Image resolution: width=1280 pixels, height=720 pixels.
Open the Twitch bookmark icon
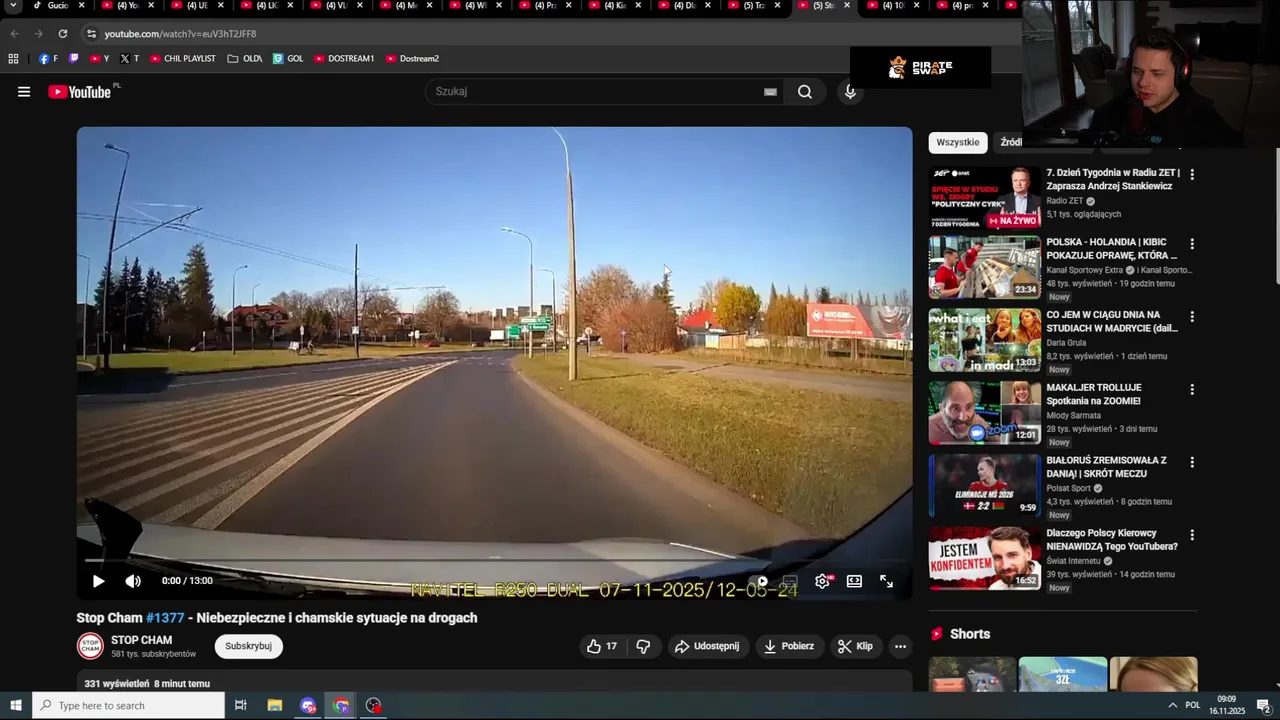[73, 59]
